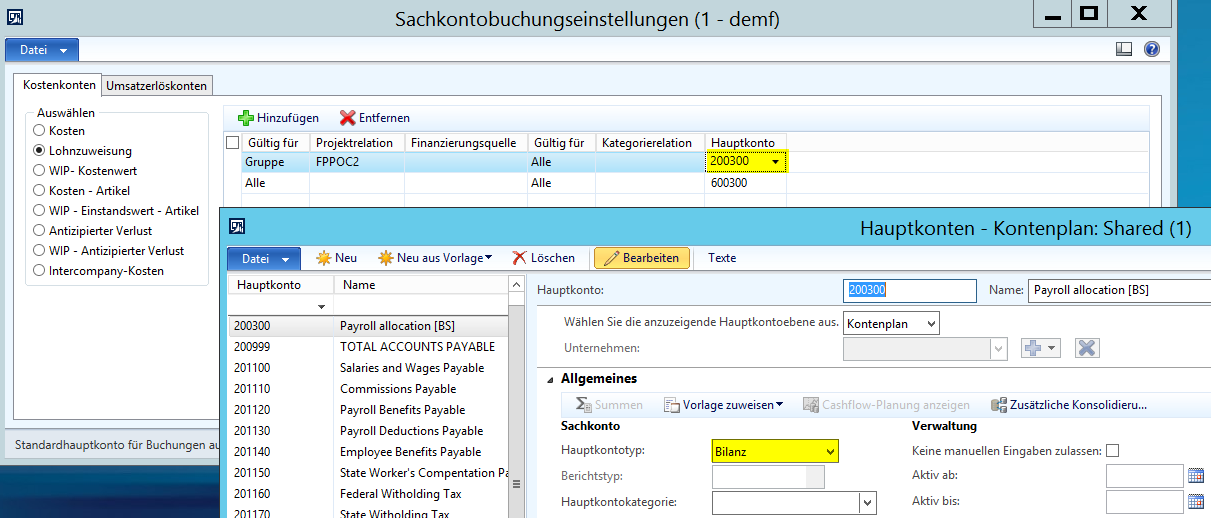Click the Löschen delete icon
The width and height of the screenshot is (1211, 518).
coord(520,258)
